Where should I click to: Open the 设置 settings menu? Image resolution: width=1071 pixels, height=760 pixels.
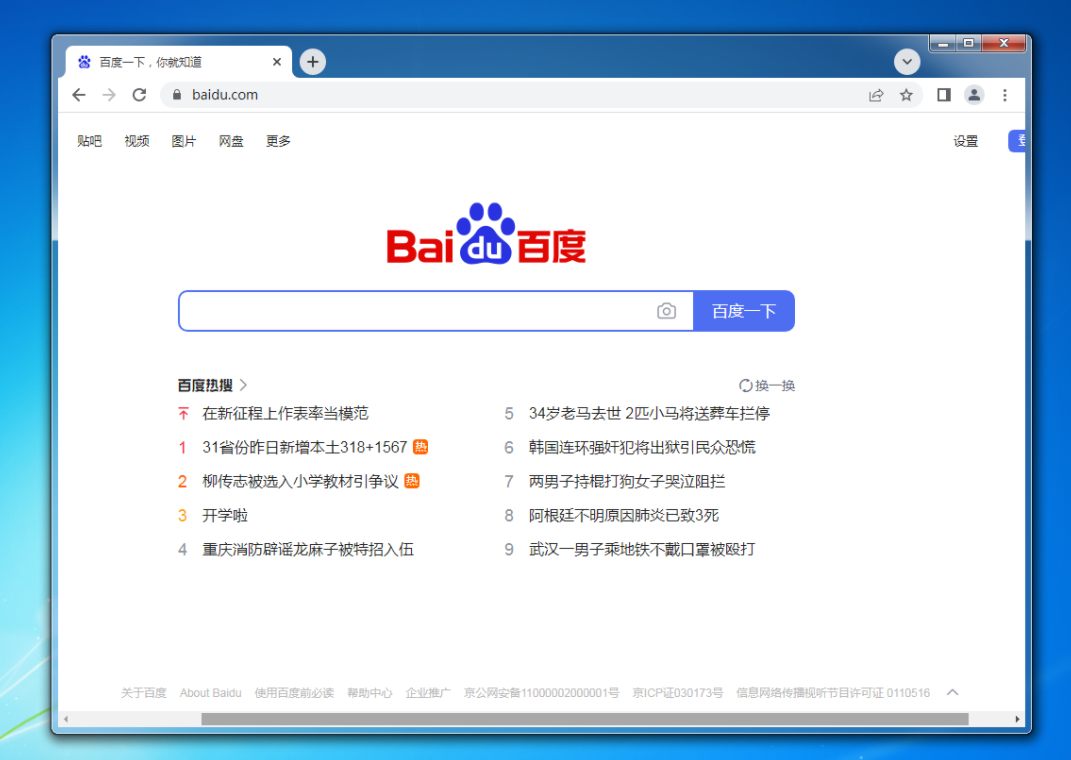[x=966, y=141]
